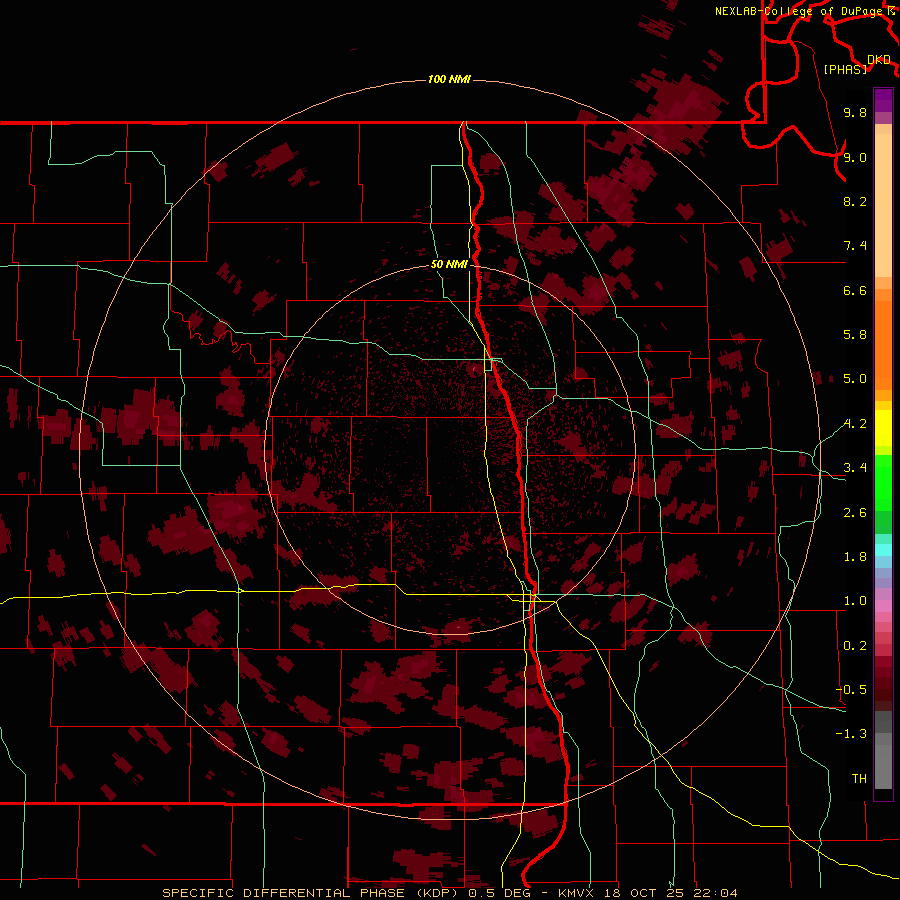Click the purple segment atop the color bar
The width and height of the screenshot is (900, 900).
[x=883, y=100]
